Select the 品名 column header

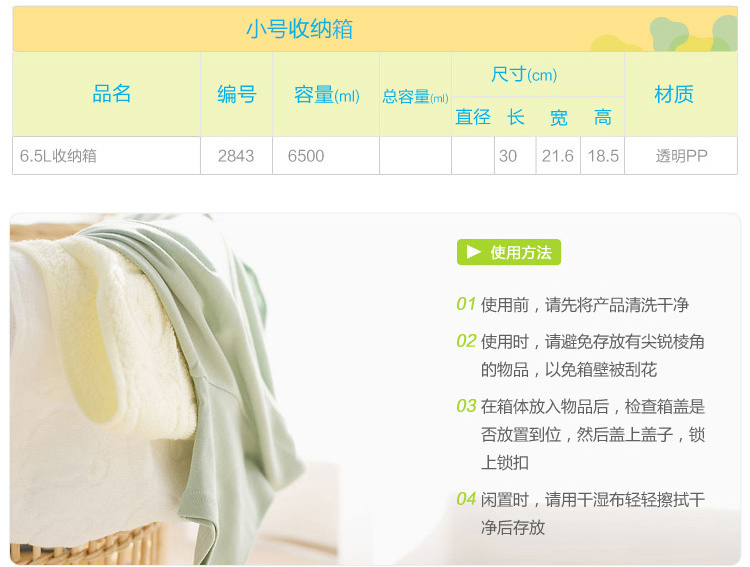tap(106, 94)
